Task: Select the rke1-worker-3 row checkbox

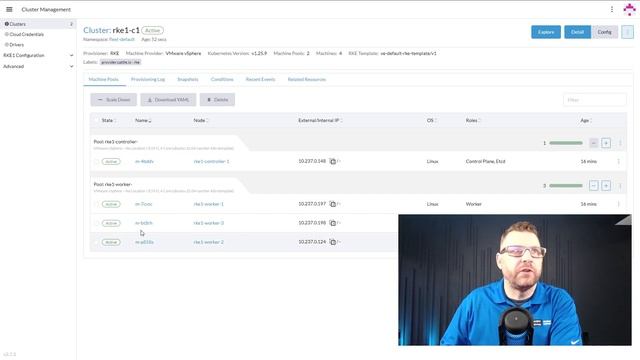Action: [x=97, y=223]
